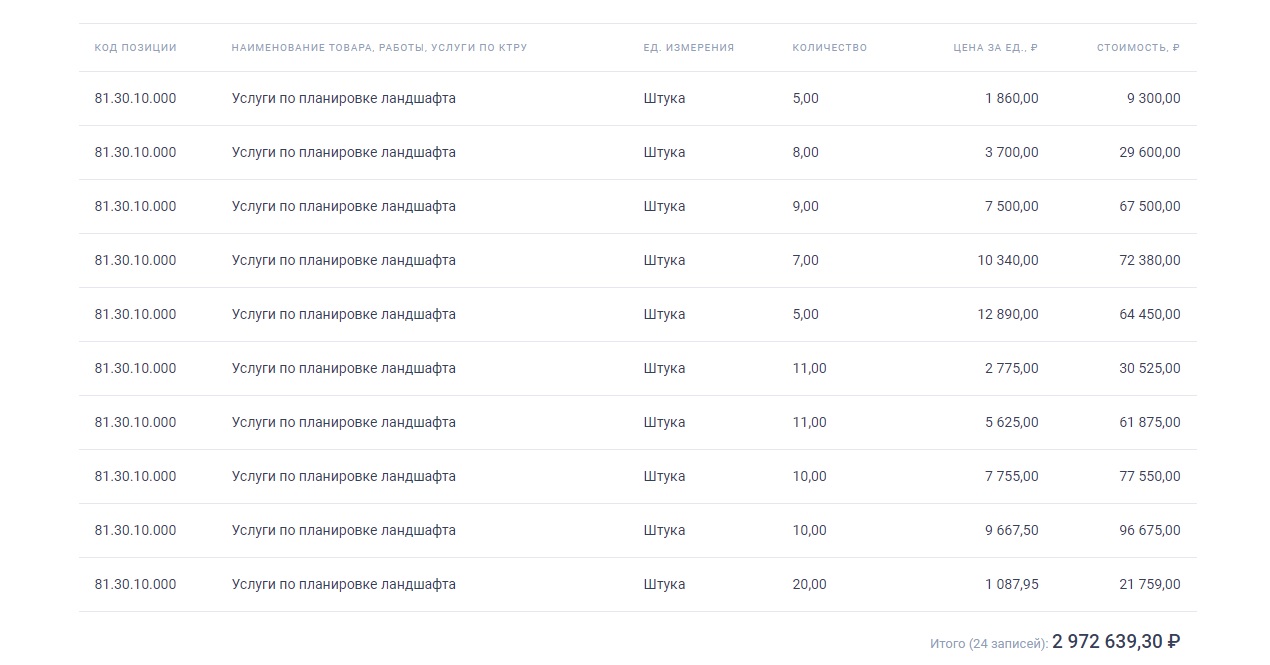1270x665 pixels.
Task: Click the unit price 10 340,00
Action: tap(1007, 261)
